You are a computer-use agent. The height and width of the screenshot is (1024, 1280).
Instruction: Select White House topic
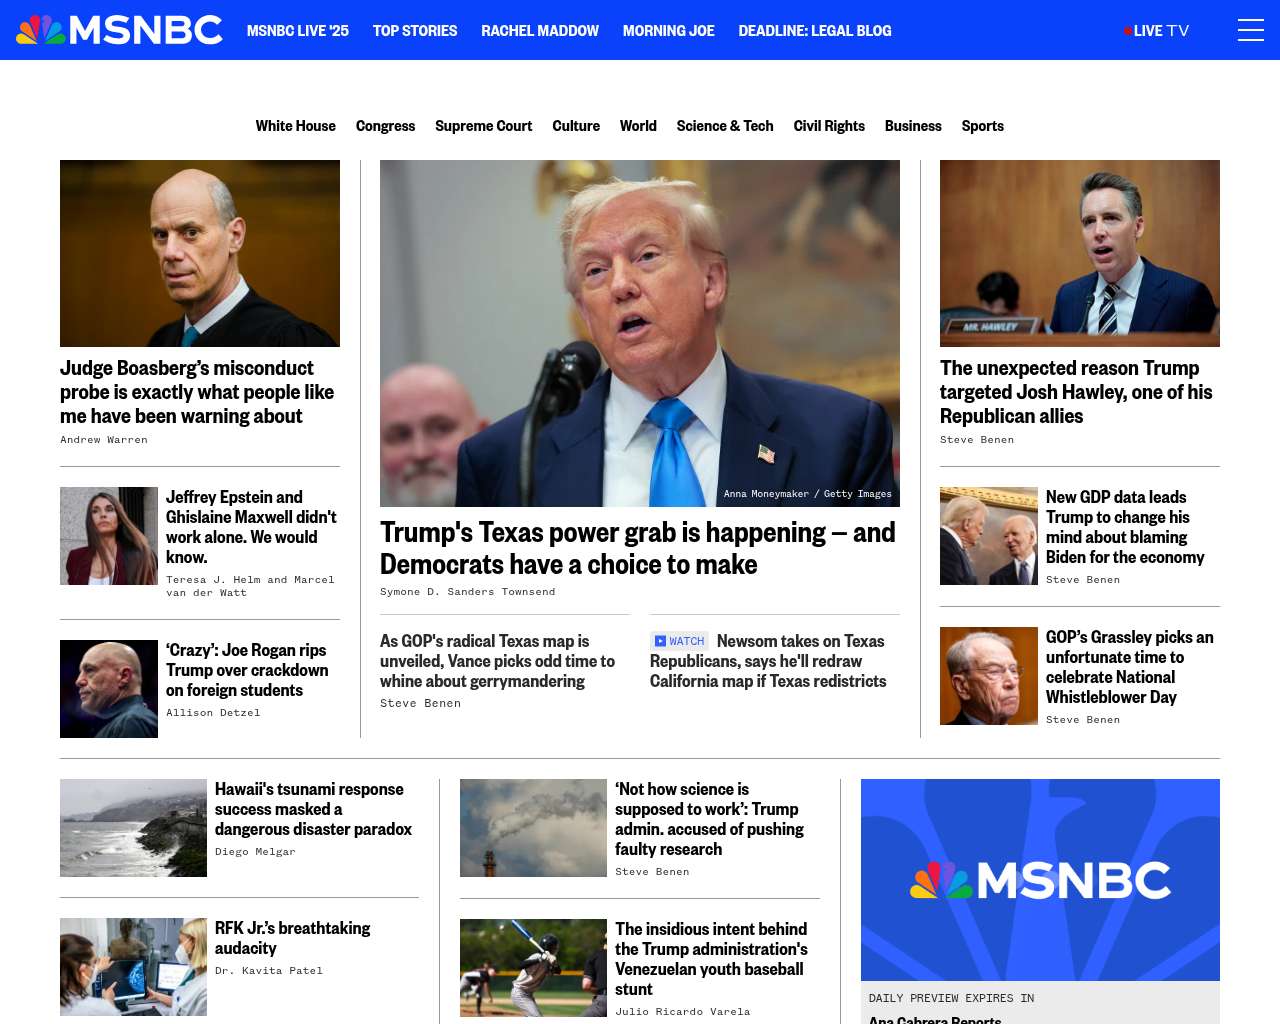coord(296,126)
